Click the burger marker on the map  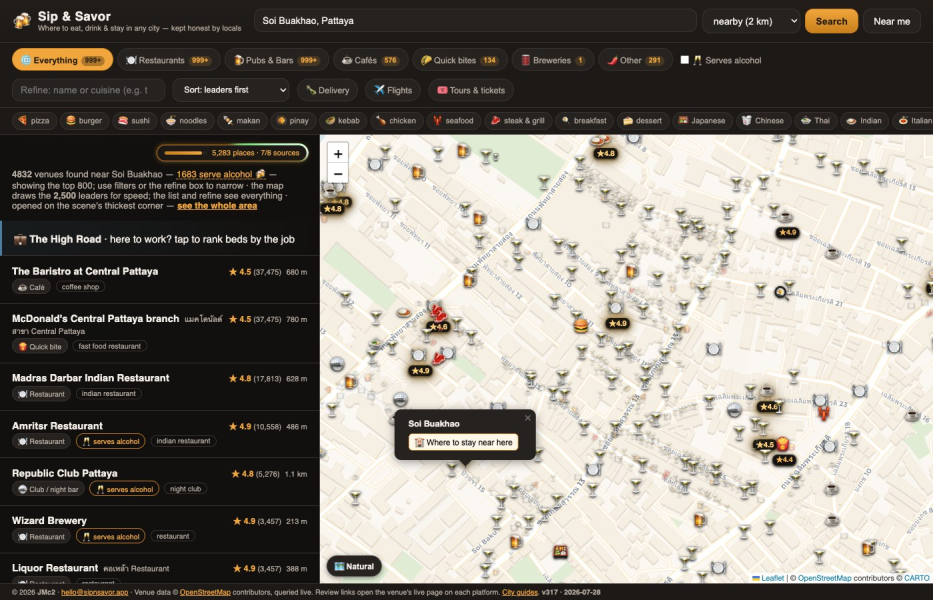(581, 325)
